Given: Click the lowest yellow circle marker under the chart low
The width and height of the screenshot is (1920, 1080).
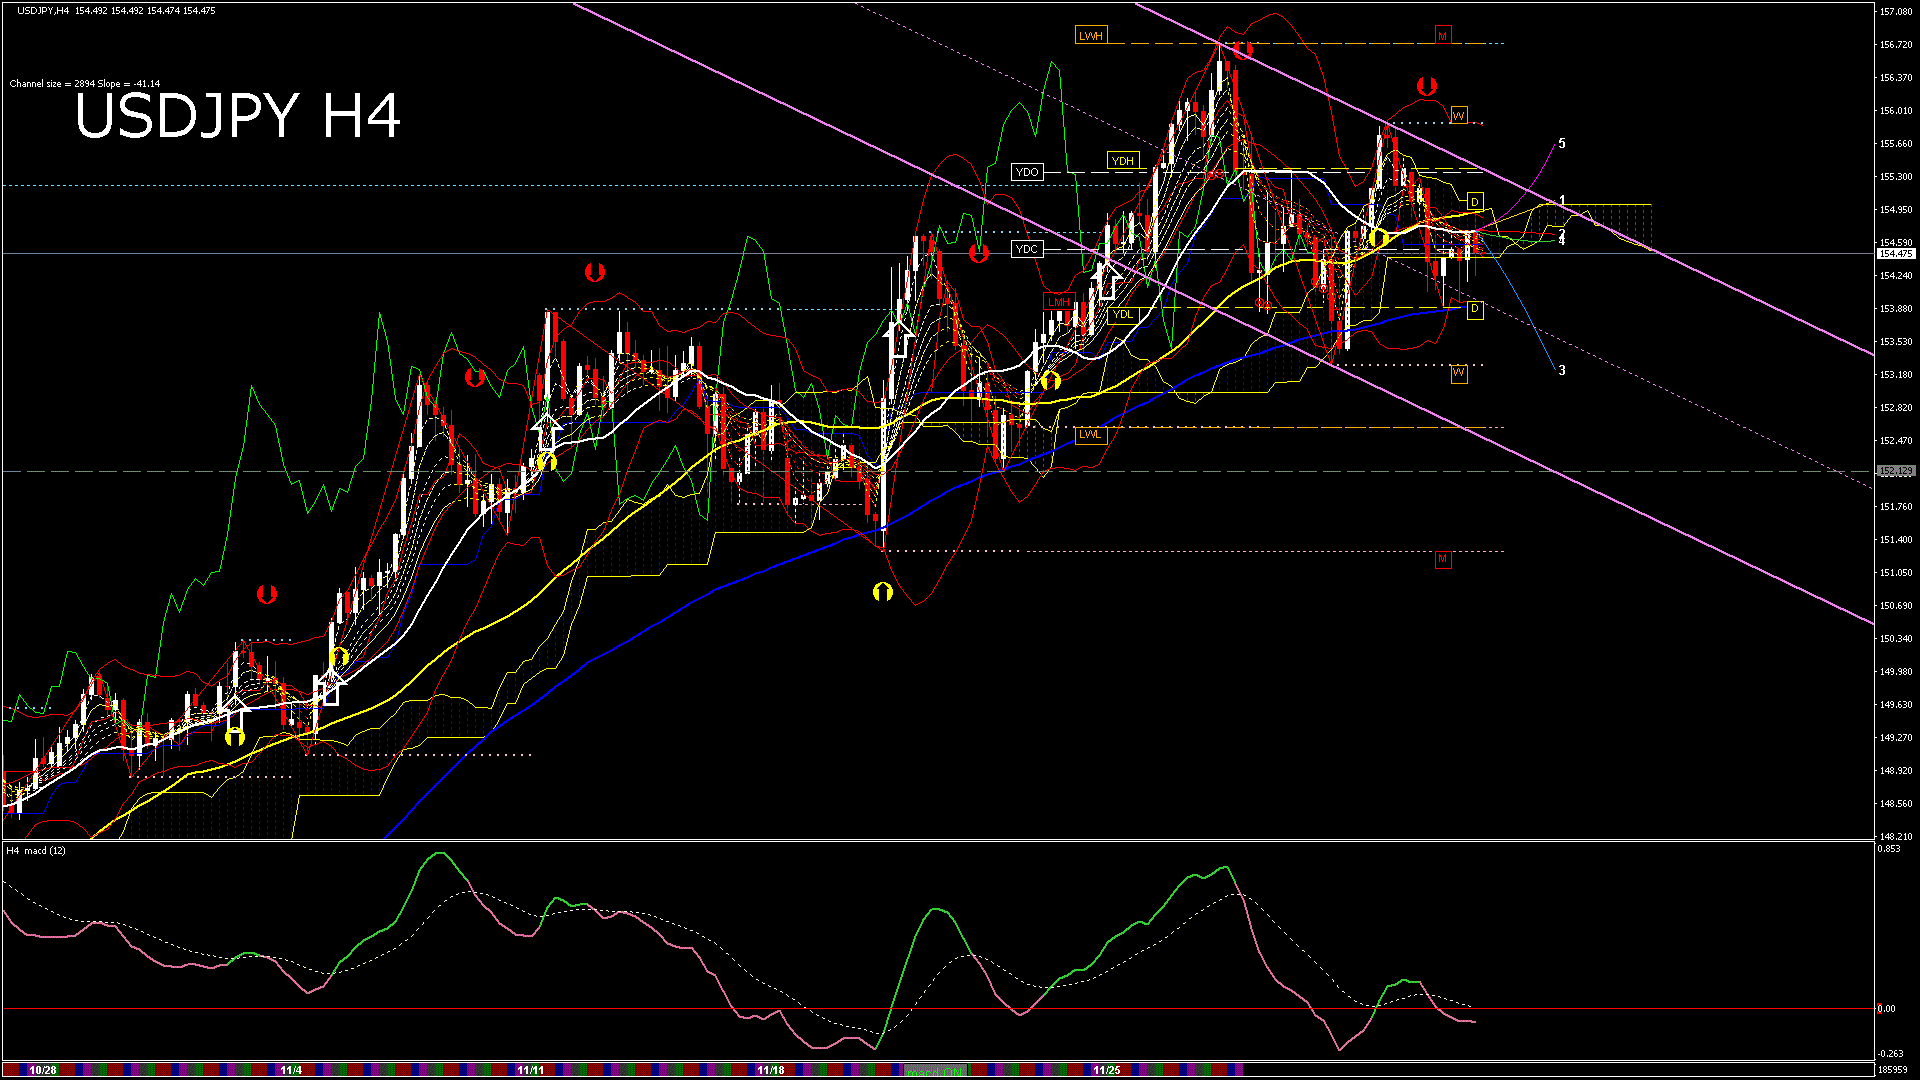Looking at the screenshot, I should pos(882,592).
